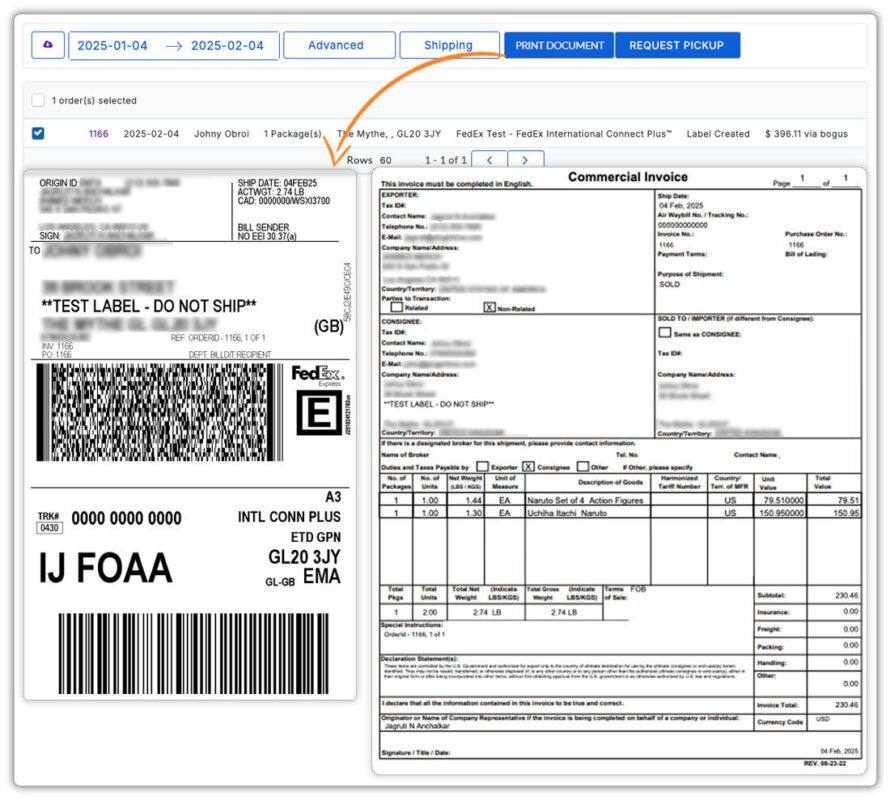Set the start date field 2025-01-04

[x=112, y=45]
